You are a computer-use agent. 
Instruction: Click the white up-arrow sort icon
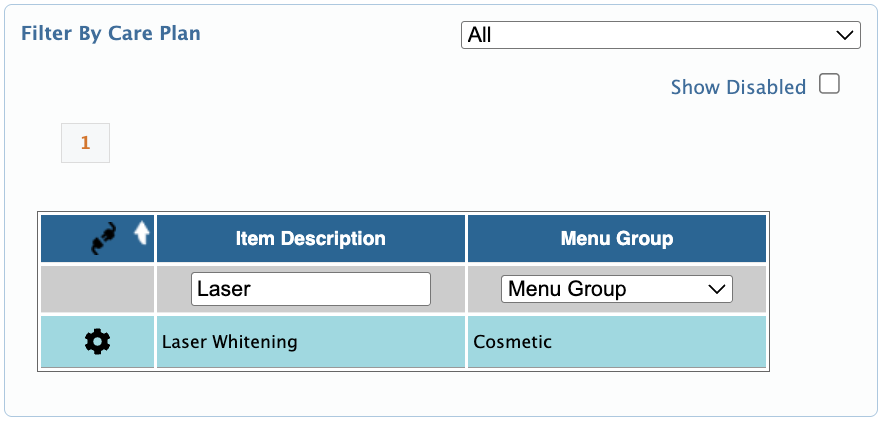pos(142,233)
